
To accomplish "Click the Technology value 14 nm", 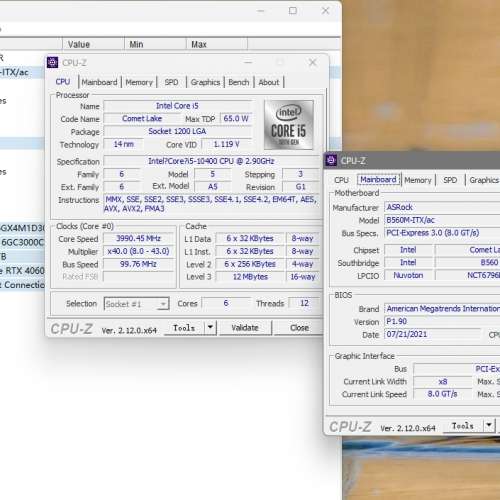I will pos(124,144).
